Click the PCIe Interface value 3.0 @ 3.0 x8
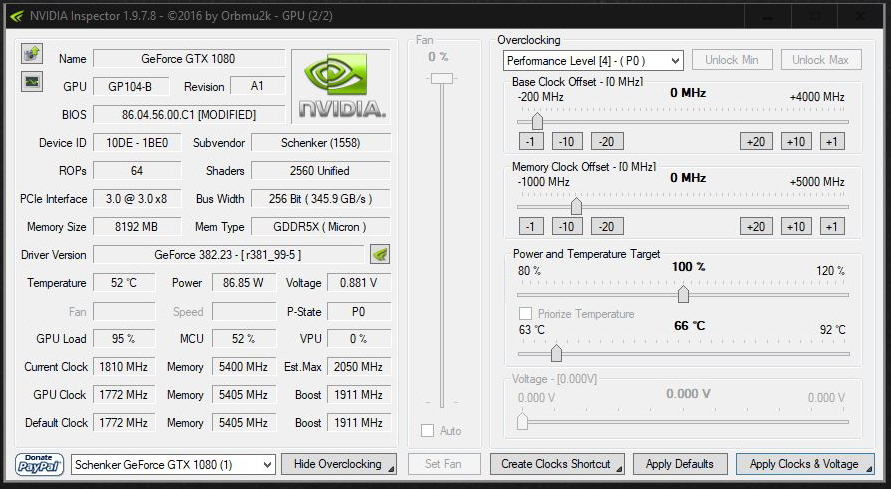The height and width of the screenshot is (489, 891). coord(137,199)
